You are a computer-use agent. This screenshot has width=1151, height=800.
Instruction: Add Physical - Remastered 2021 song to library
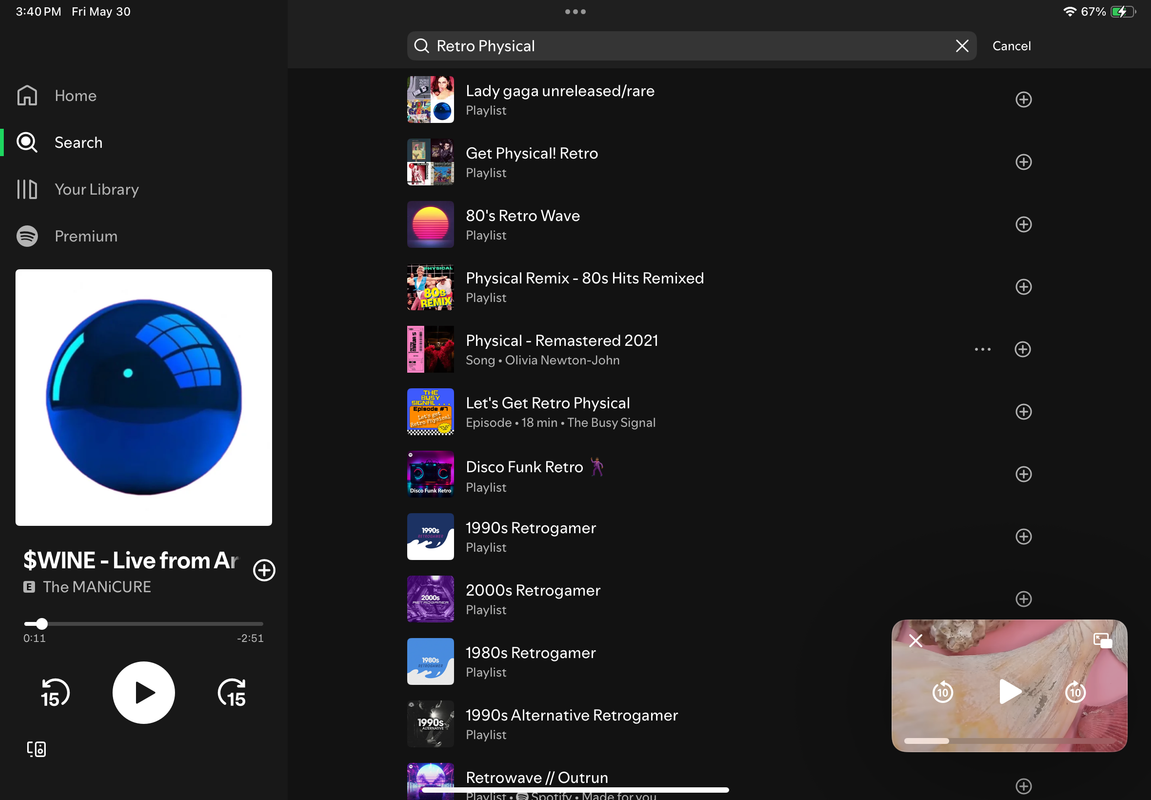tap(1023, 349)
